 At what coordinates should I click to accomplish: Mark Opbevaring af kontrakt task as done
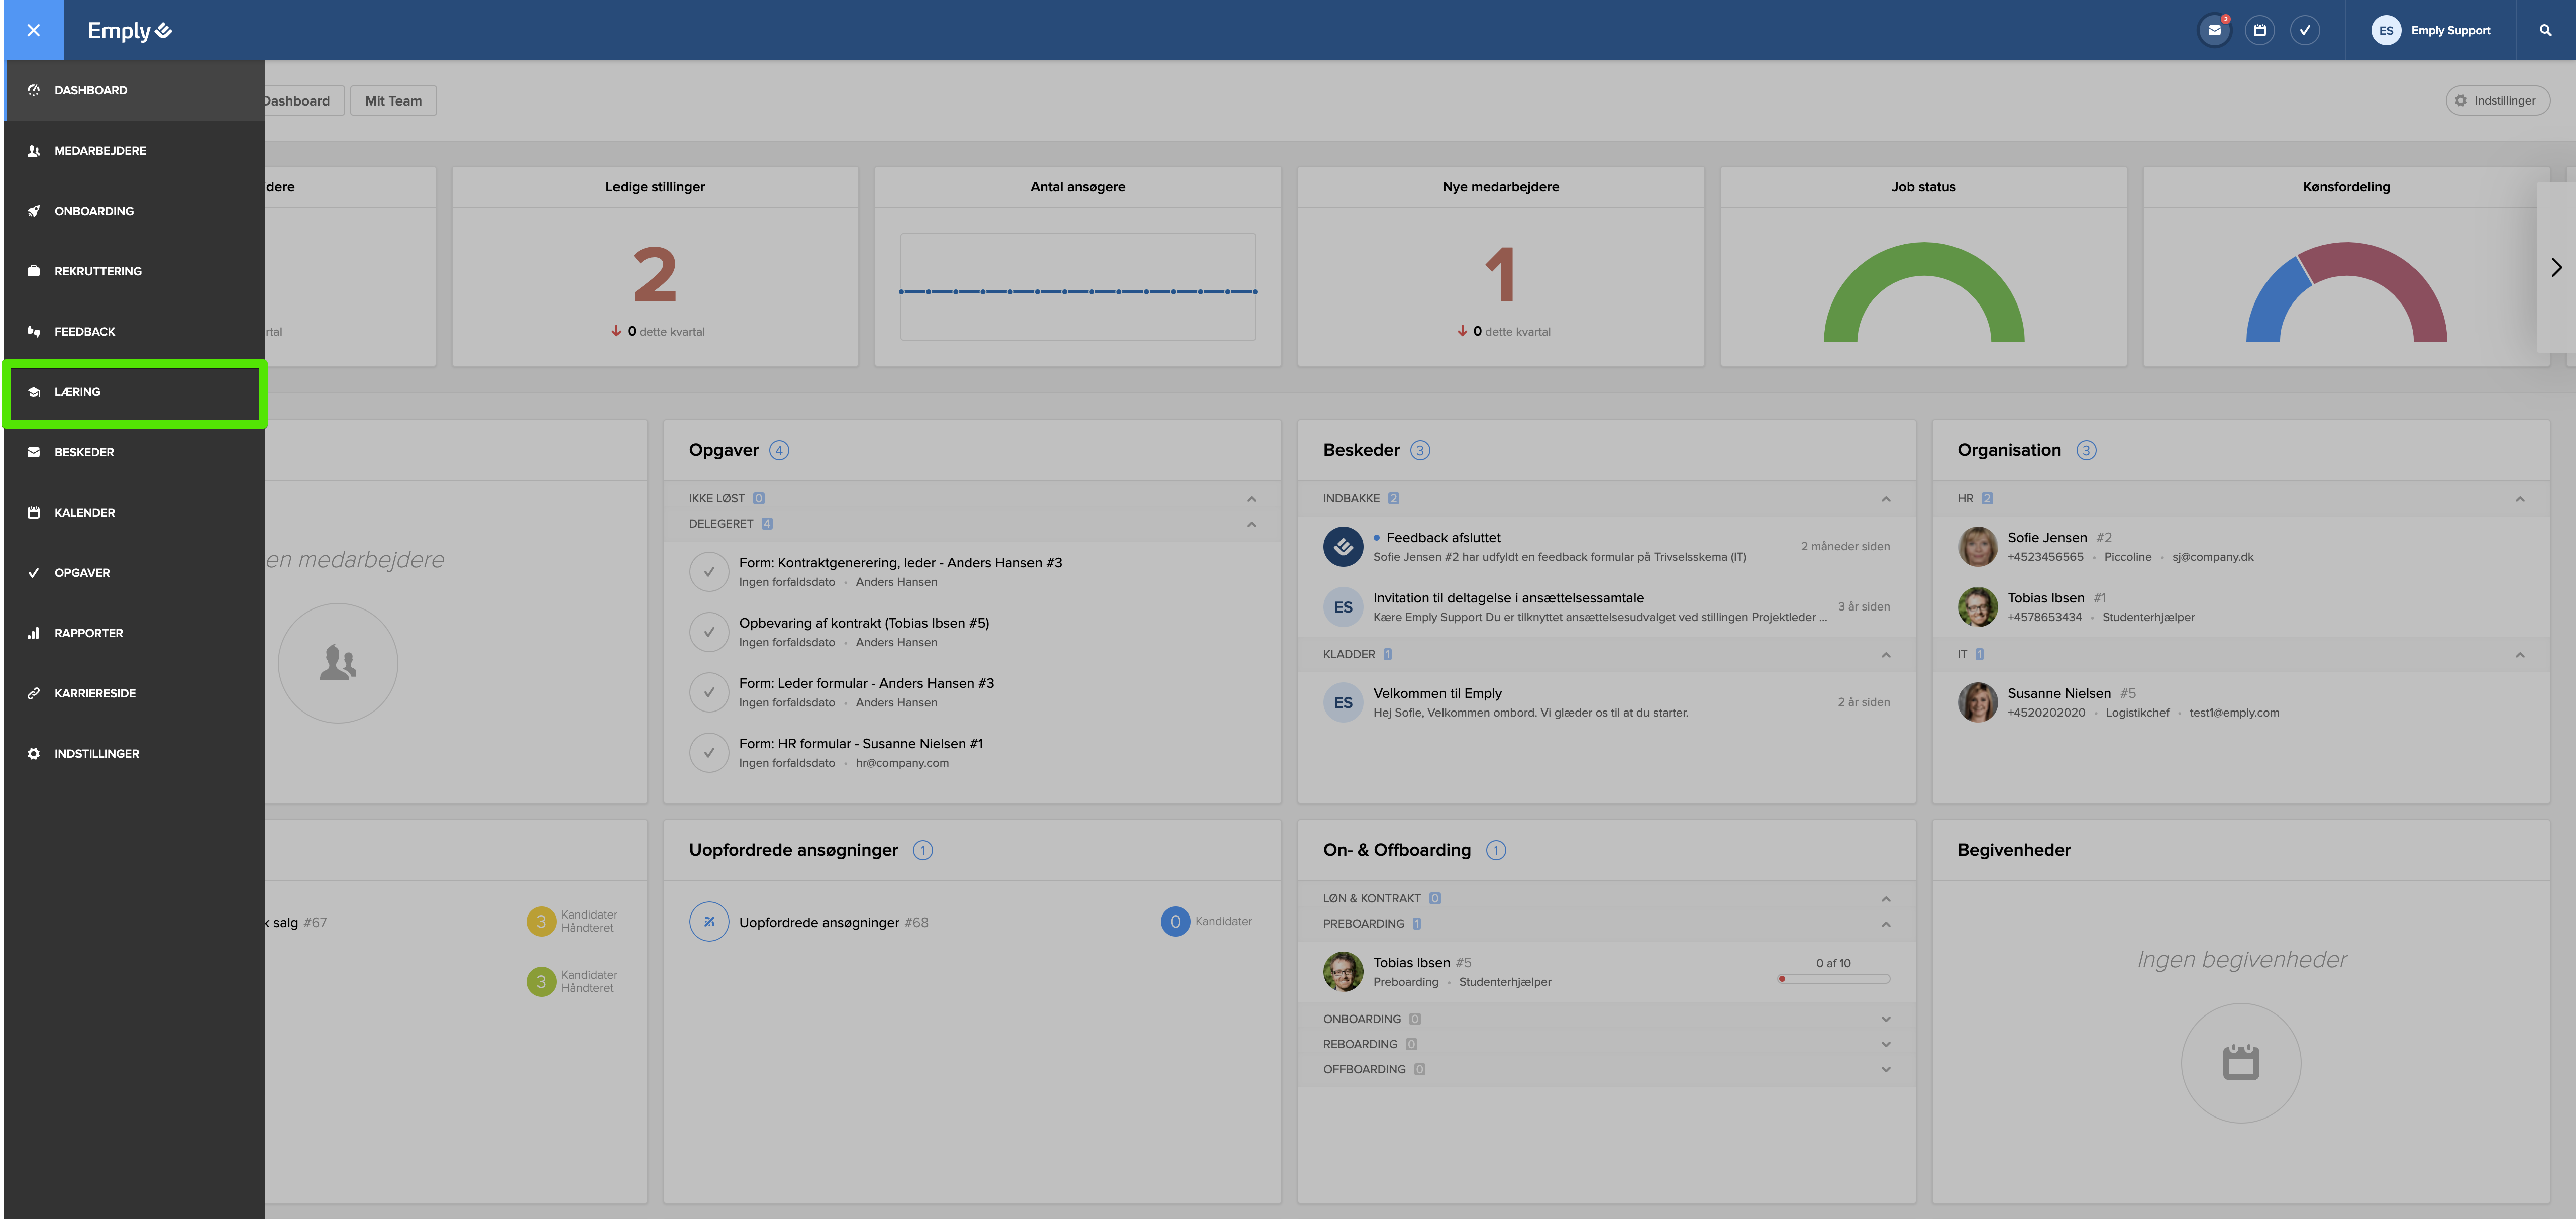click(709, 632)
